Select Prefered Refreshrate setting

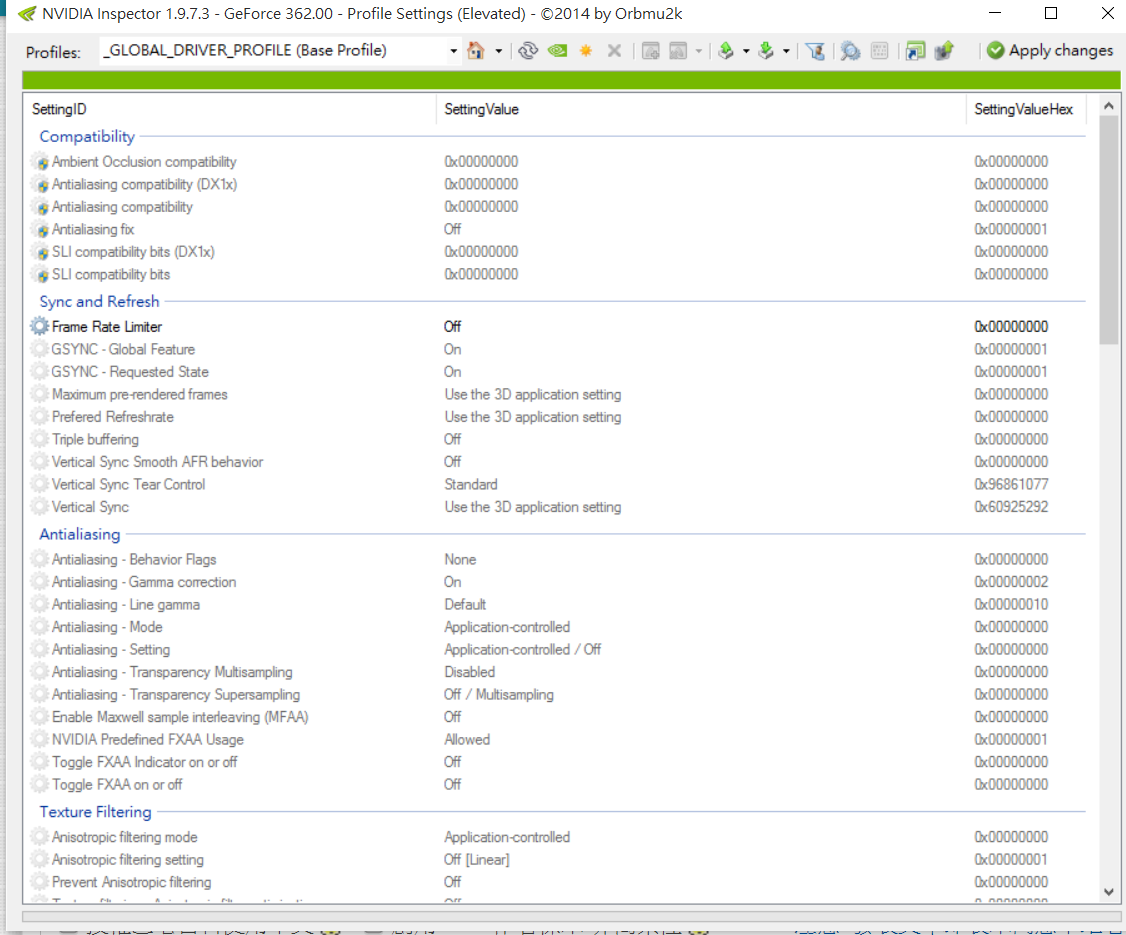point(113,417)
